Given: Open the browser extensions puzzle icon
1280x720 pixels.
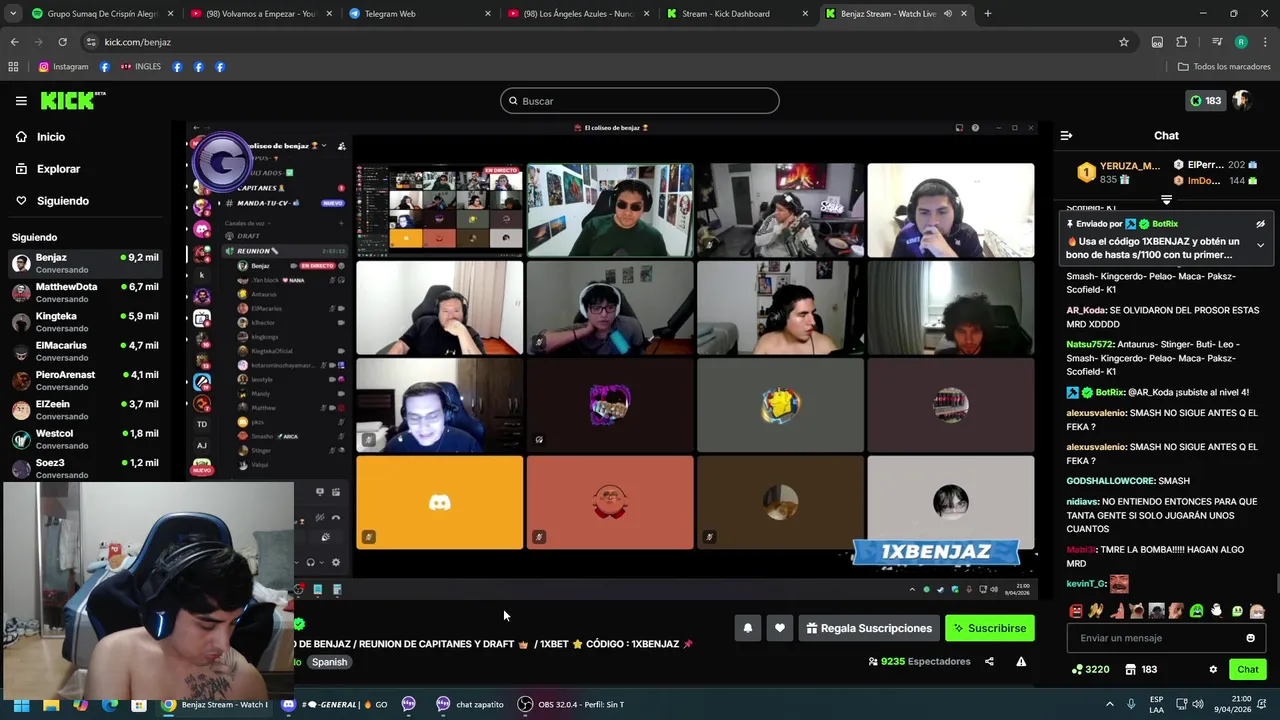Looking at the screenshot, I should tap(1182, 42).
